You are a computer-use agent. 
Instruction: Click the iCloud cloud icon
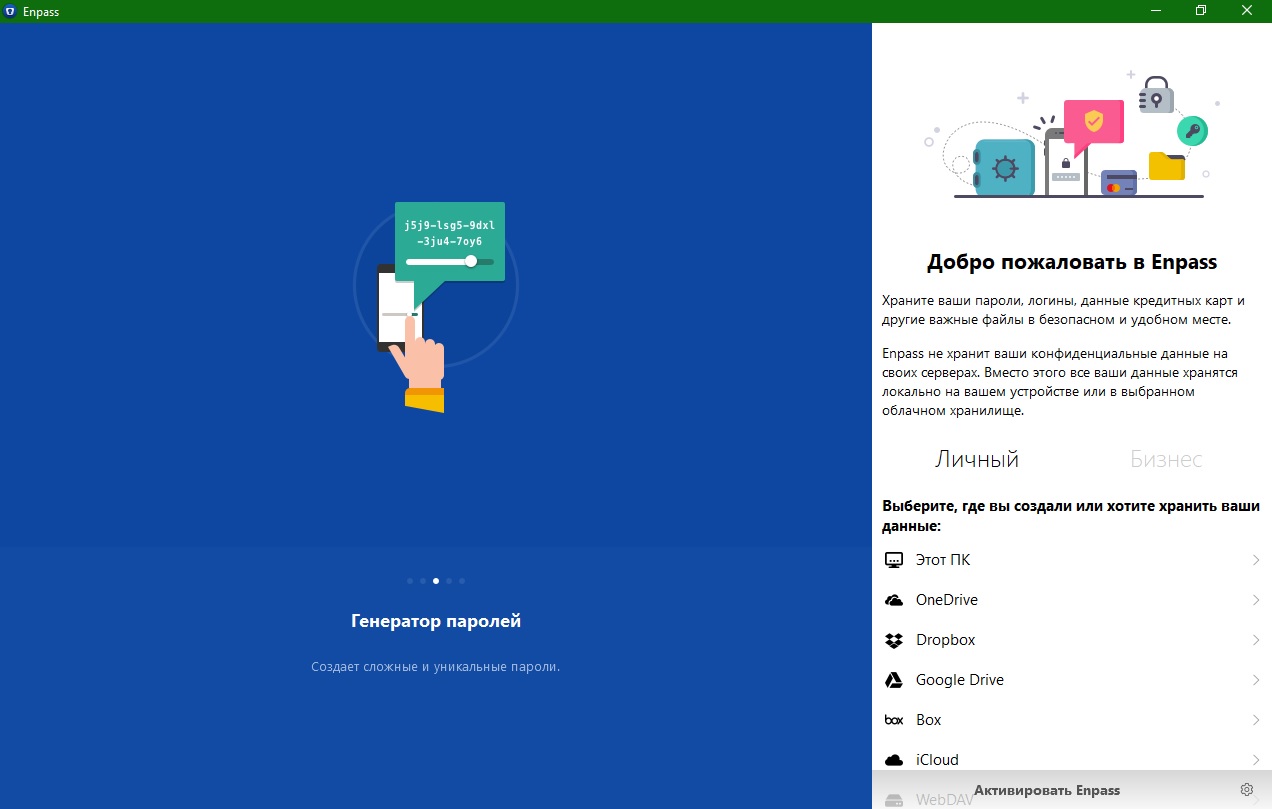894,760
